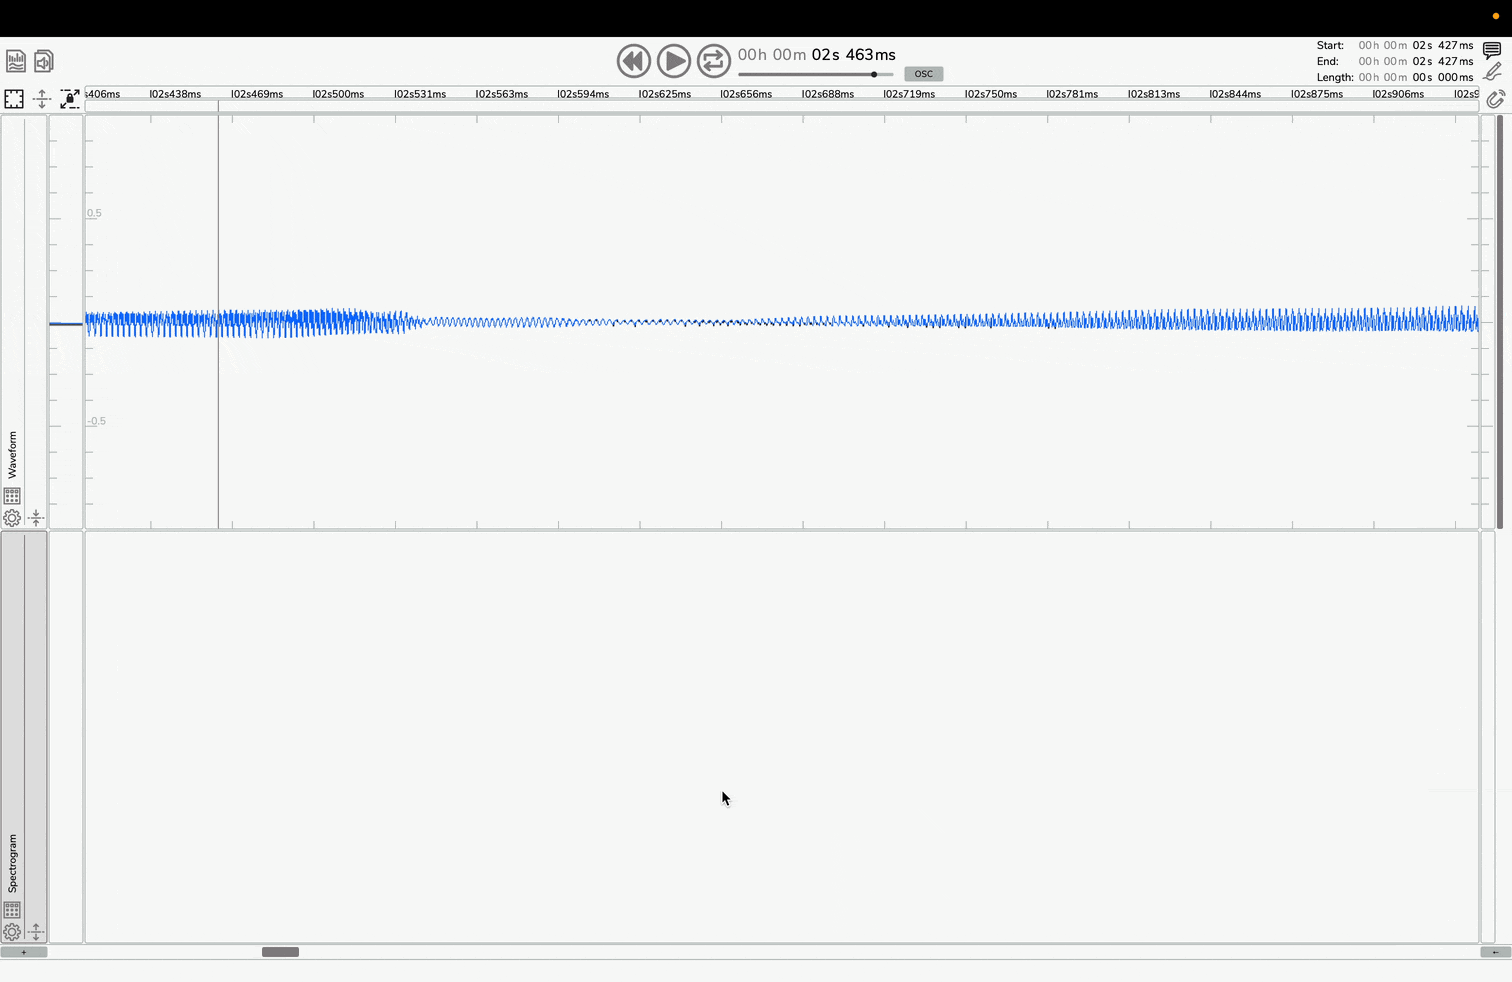Toggle loop playback
This screenshot has width=1512, height=982.
(x=713, y=61)
